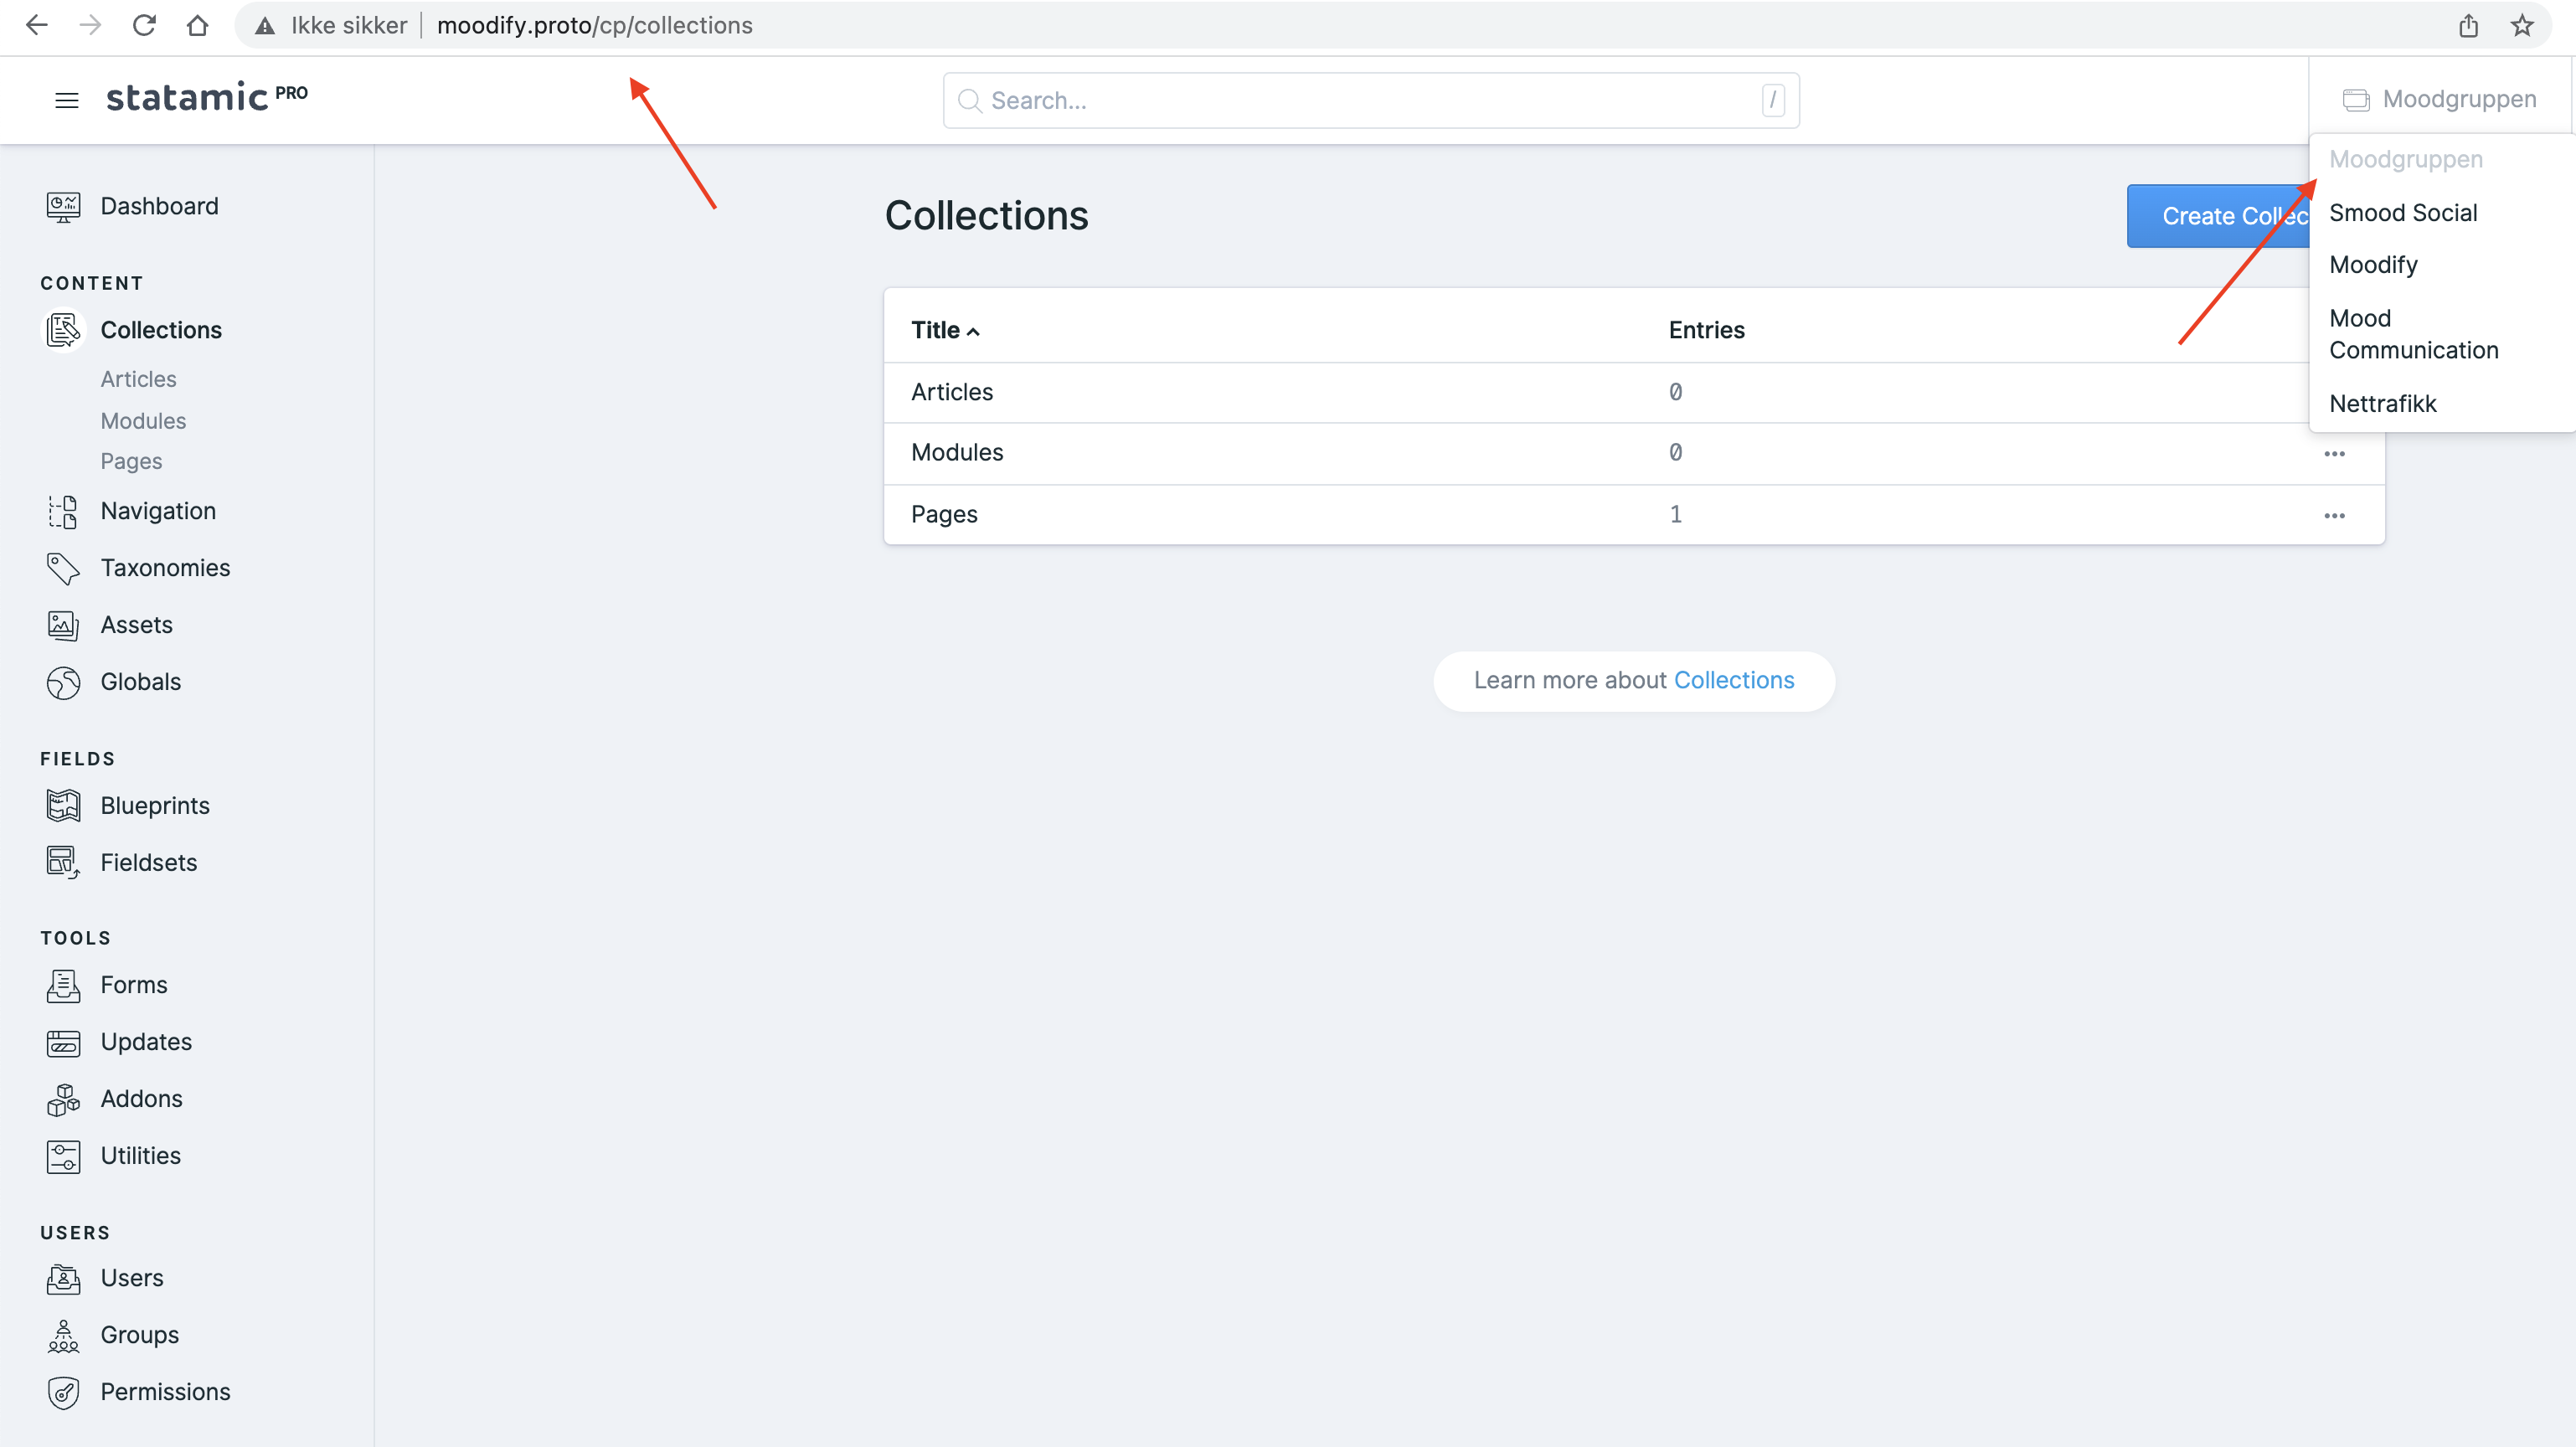2576x1447 pixels.
Task: Bookmark page with the star icon
Action: (2522, 26)
